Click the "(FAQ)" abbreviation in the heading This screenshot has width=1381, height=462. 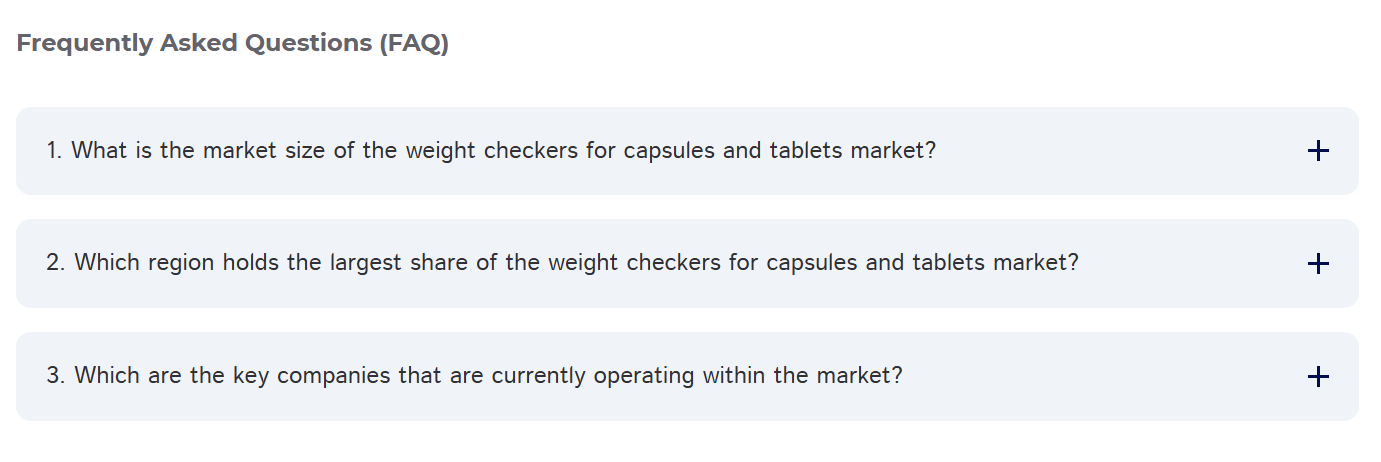click(x=414, y=44)
